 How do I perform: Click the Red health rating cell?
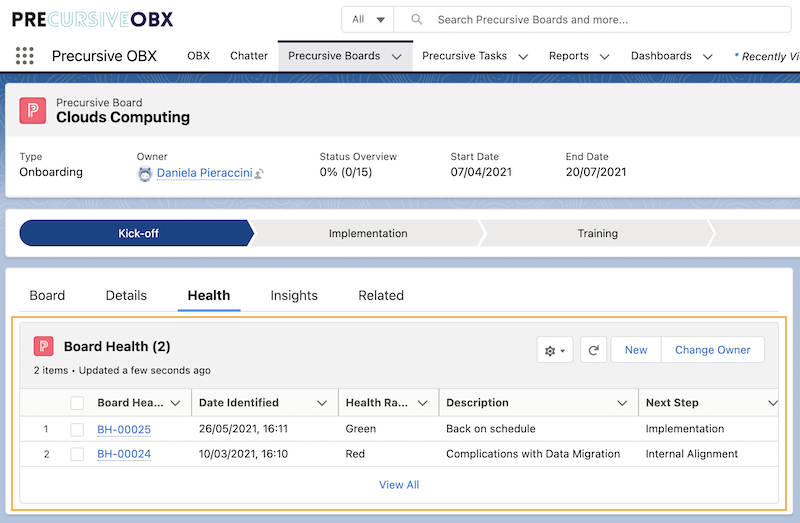(x=355, y=454)
